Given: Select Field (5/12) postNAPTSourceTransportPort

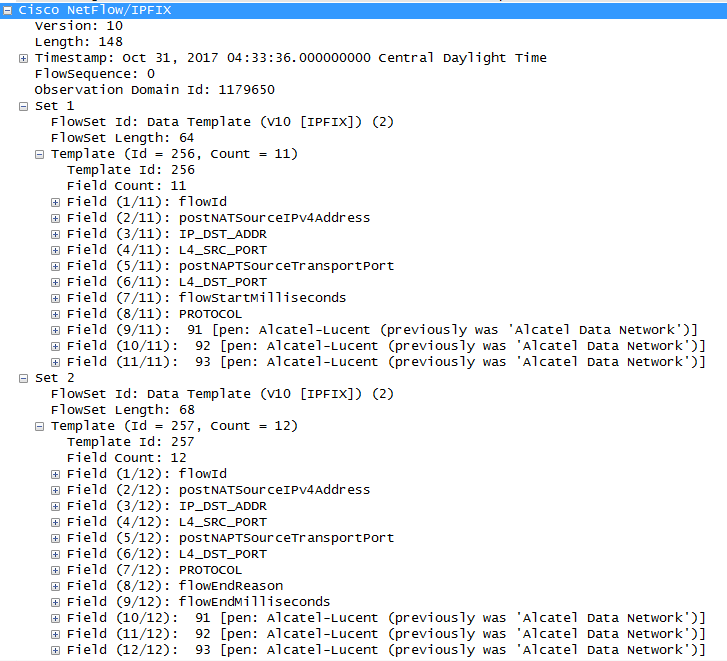Looking at the screenshot, I should (230, 537).
